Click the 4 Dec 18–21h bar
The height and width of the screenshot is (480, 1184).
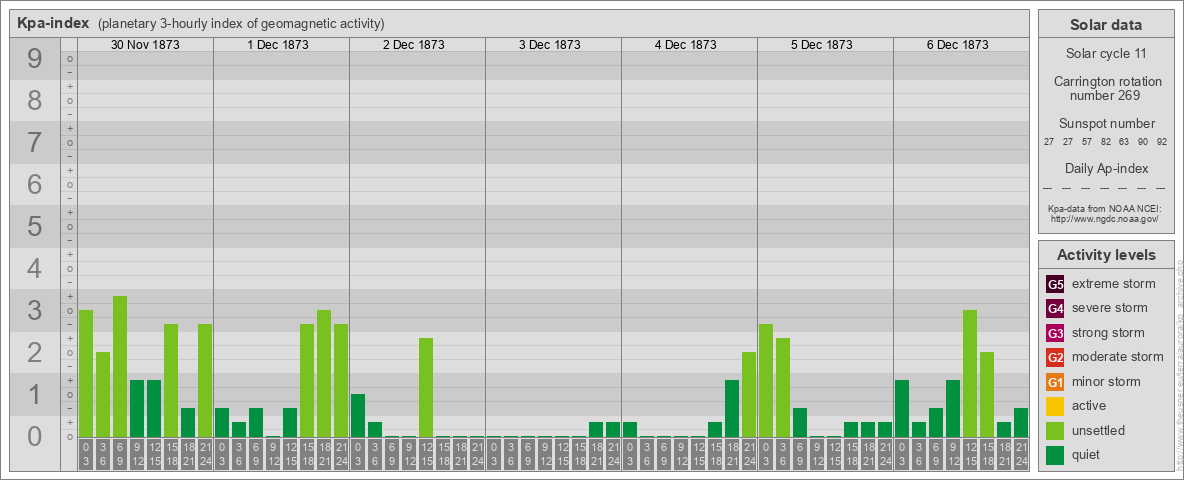732,408
